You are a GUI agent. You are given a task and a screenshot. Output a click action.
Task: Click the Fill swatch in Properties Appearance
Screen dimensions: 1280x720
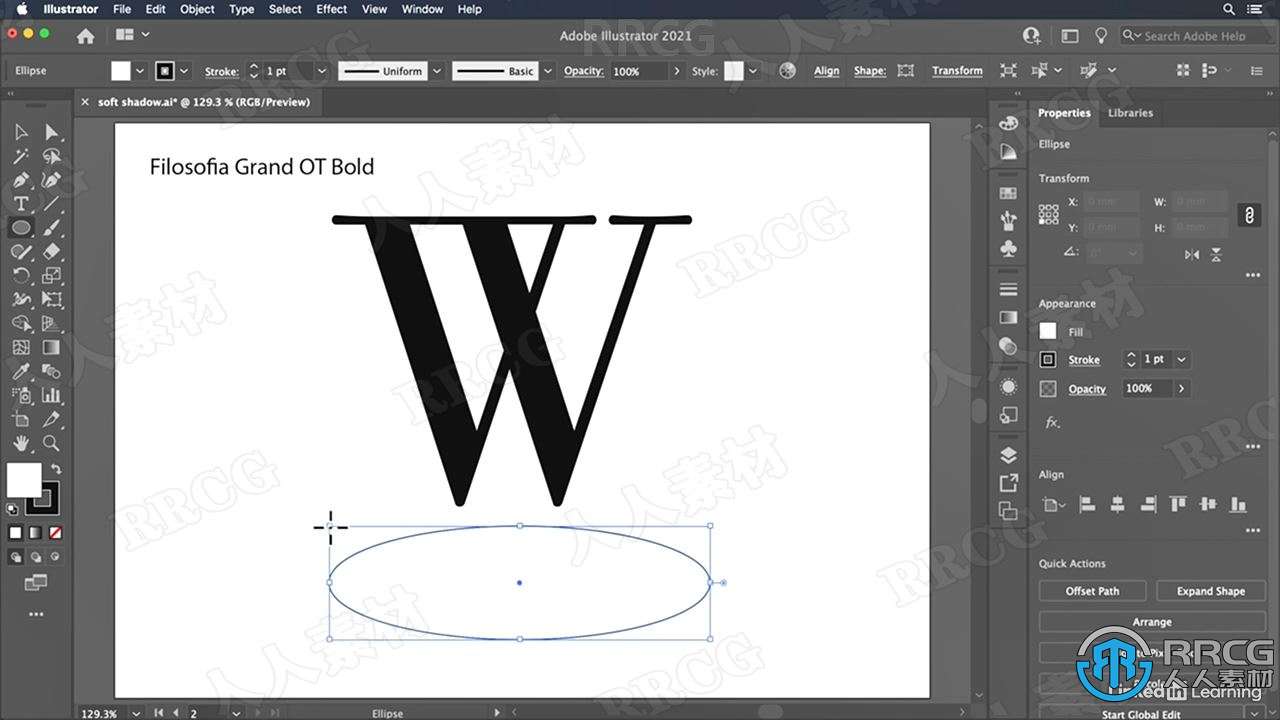pos(1048,331)
